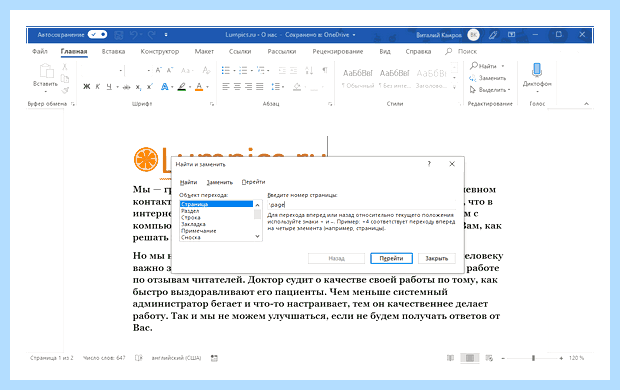Undo the last action
620x390 pixels.
tap(134, 35)
